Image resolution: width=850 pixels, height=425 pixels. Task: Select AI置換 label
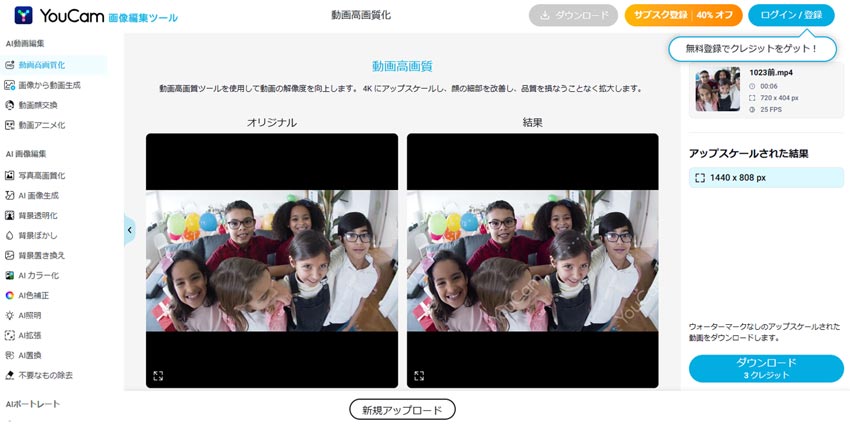30,356
